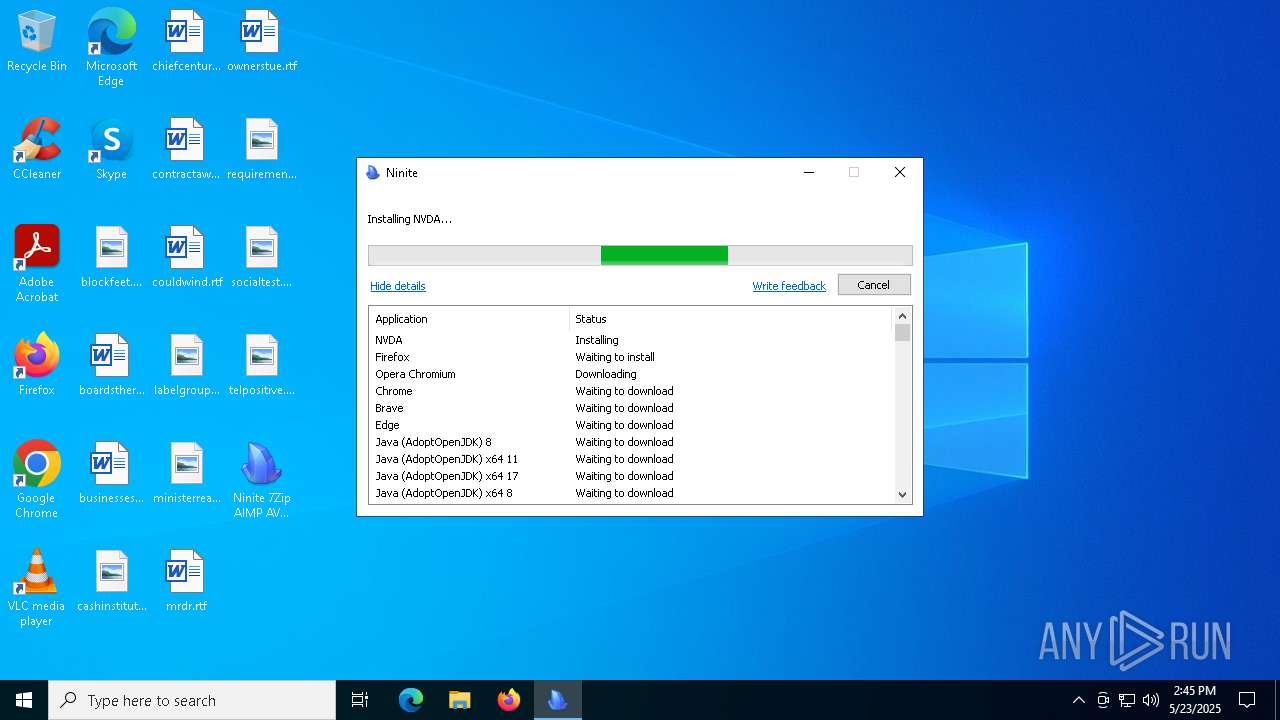This screenshot has width=1280, height=720.
Task: Cancel the Ninite installation
Action: pos(874,285)
